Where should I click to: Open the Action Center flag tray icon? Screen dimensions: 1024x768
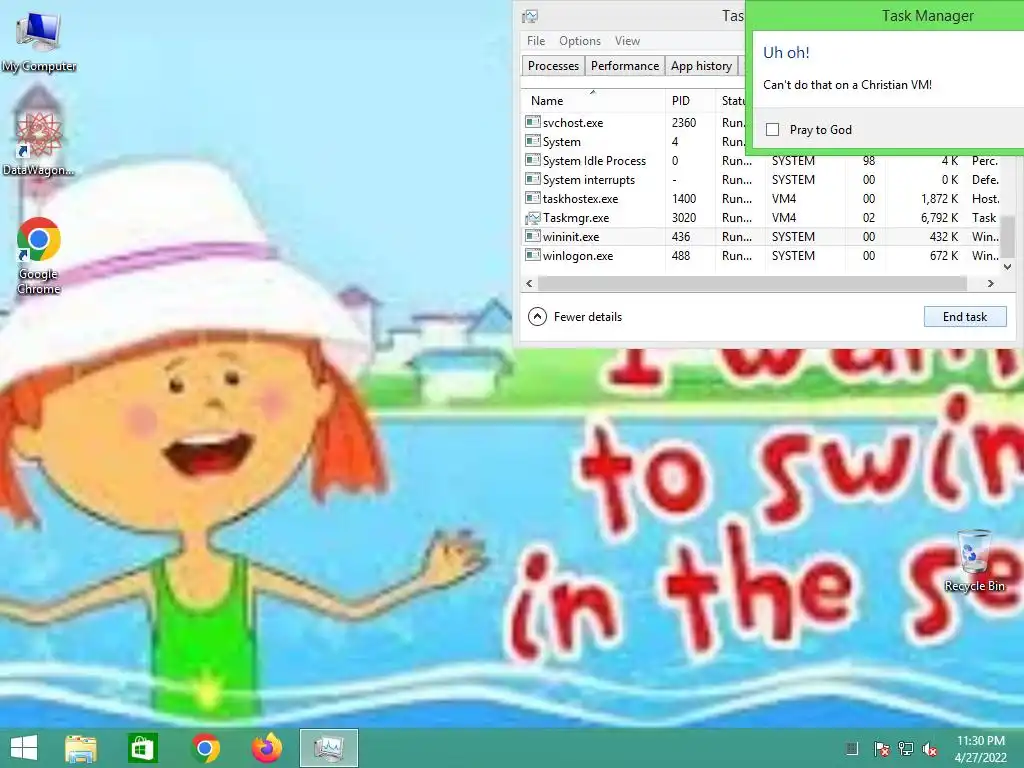click(880, 749)
